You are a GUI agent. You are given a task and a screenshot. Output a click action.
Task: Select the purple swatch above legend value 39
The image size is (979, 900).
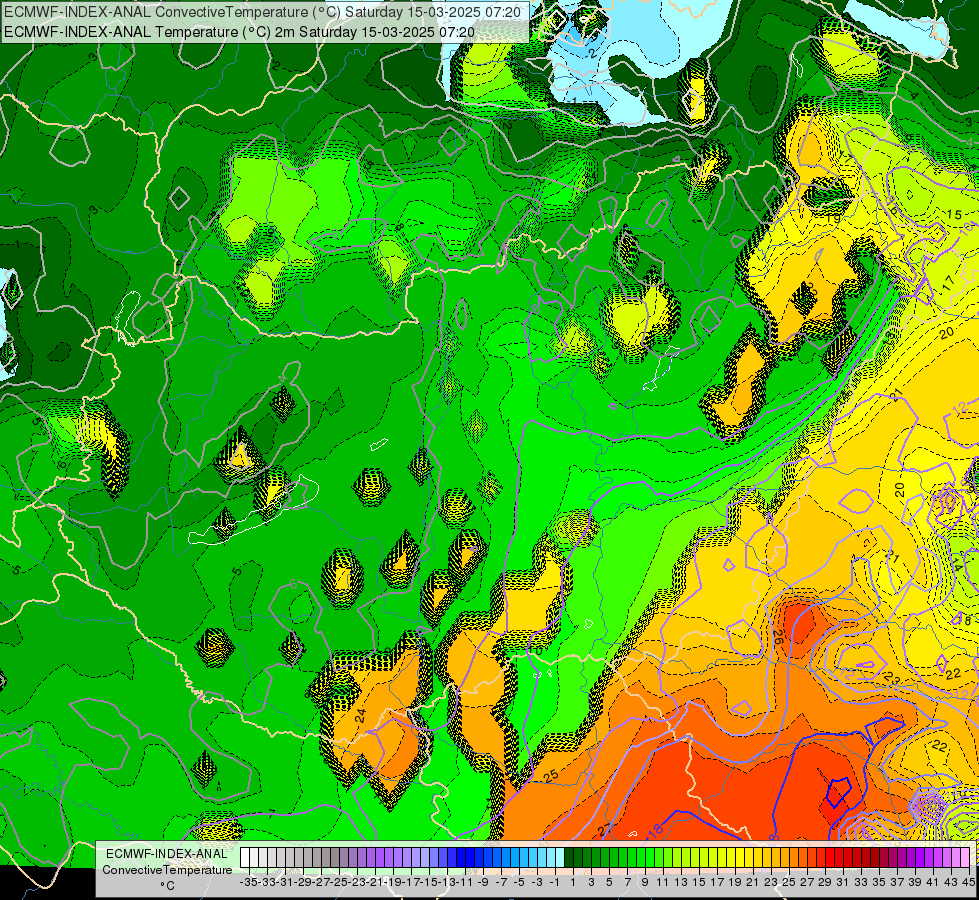pyautogui.click(x=911, y=857)
